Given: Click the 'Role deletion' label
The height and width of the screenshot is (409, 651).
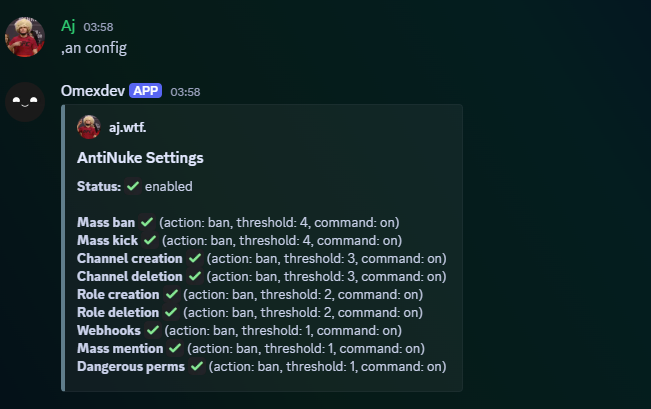Looking at the screenshot, I should [118, 312].
